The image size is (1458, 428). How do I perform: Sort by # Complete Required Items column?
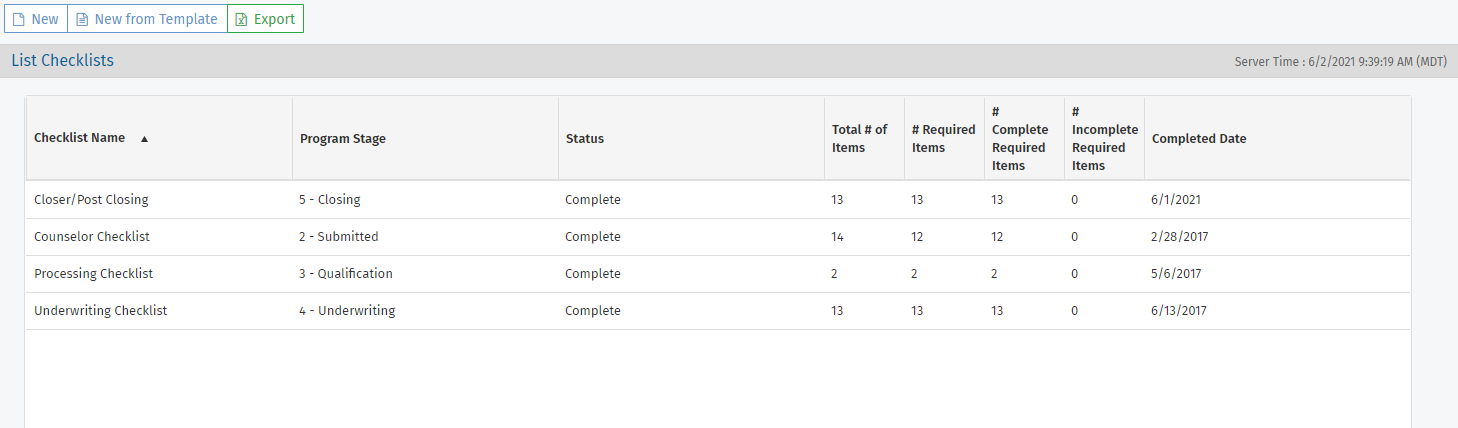pyautogui.click(x=1020, y=139)
